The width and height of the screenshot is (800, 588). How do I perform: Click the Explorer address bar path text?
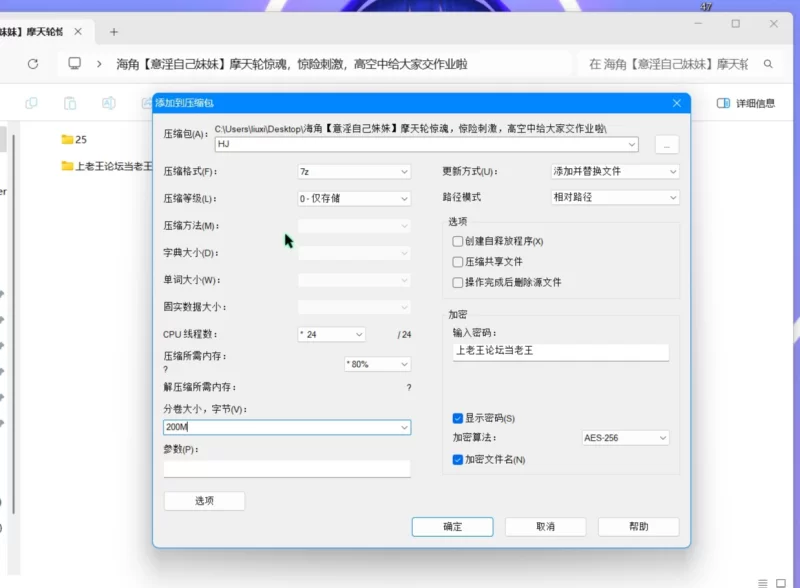click(292, 64)
